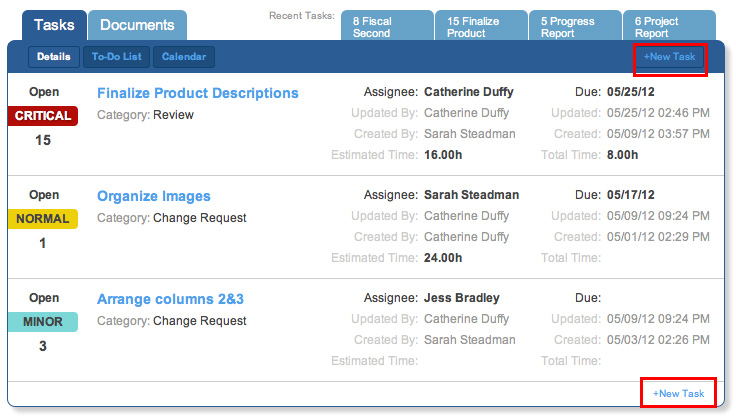
Task: Open recent task 6 Project Report
Action: 669,26
